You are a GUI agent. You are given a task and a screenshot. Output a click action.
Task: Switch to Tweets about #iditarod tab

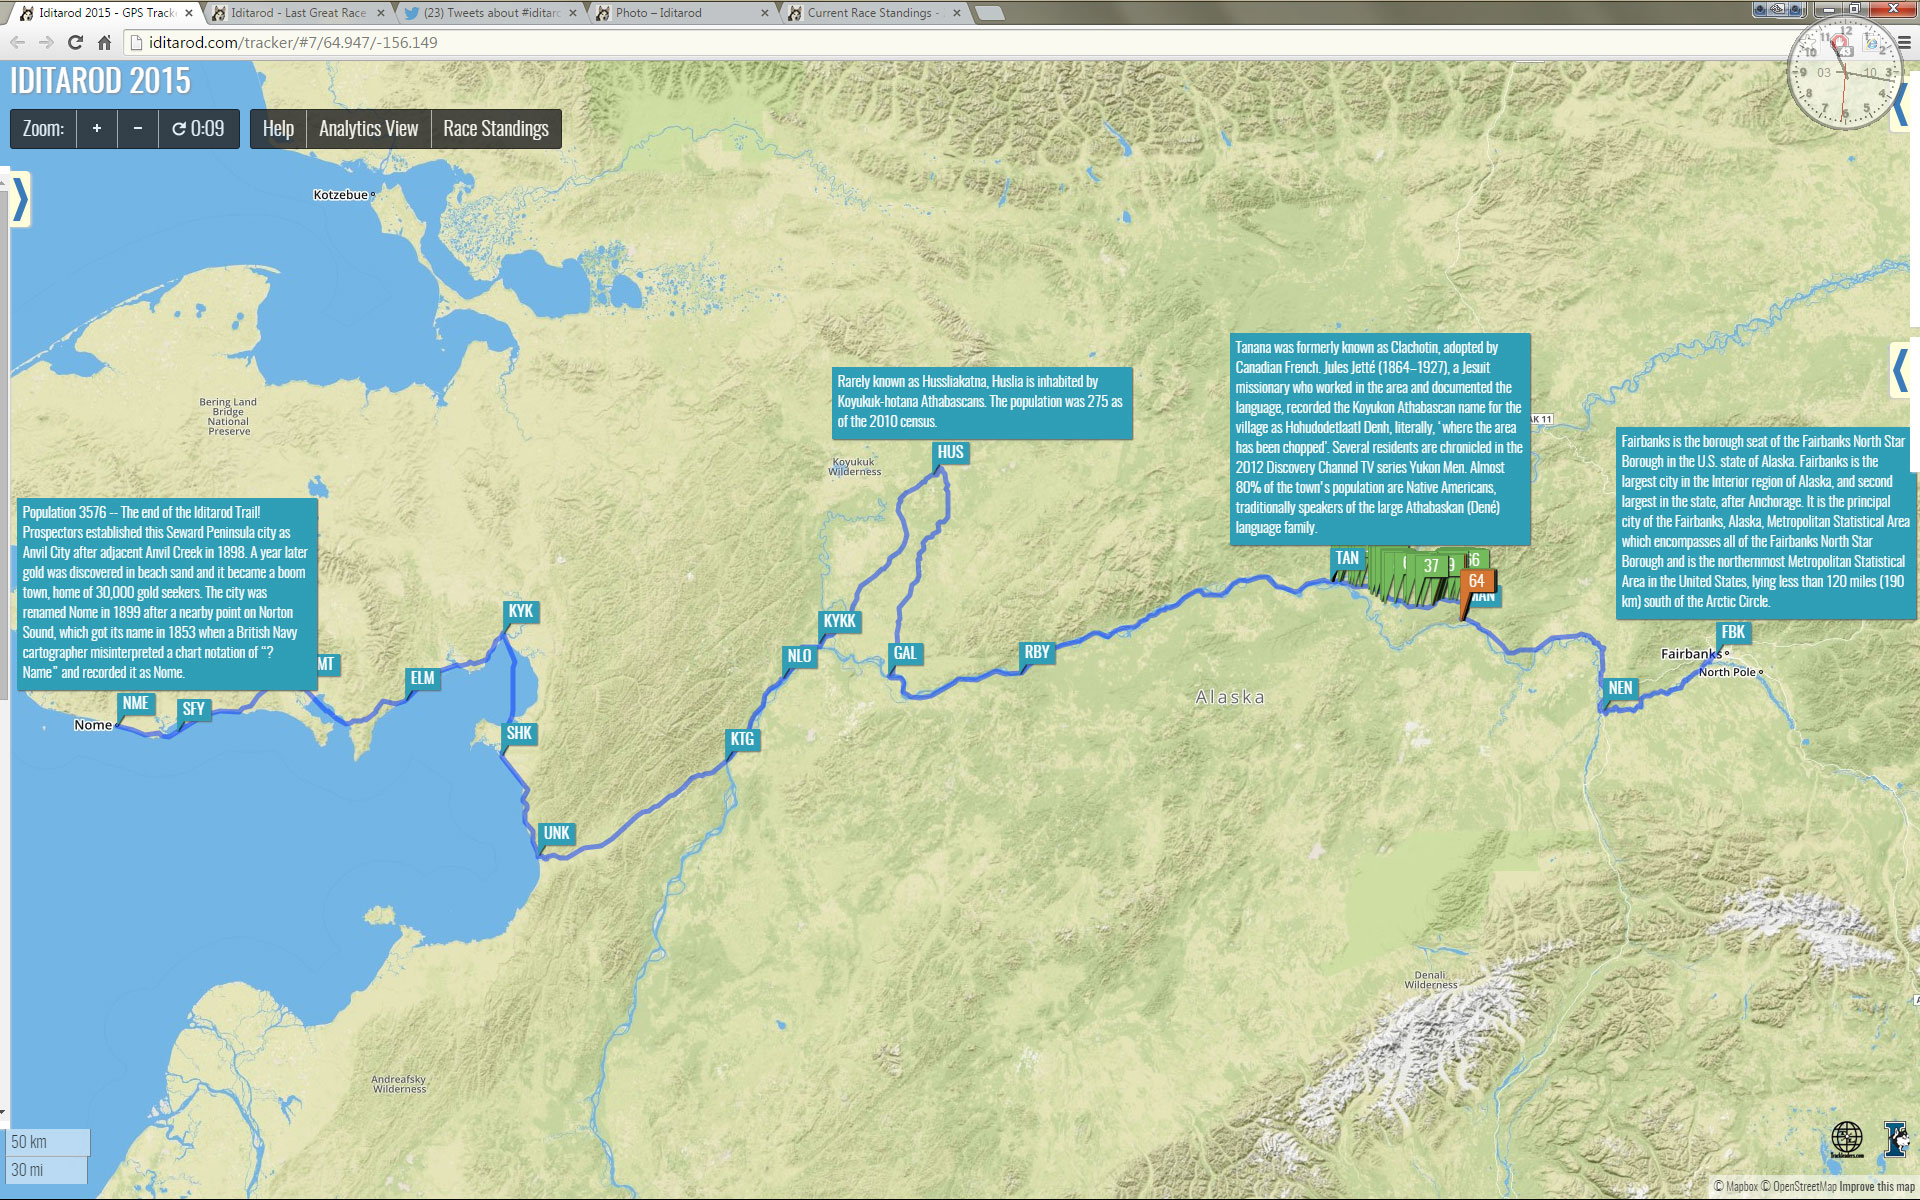click(x=491, y=13)
